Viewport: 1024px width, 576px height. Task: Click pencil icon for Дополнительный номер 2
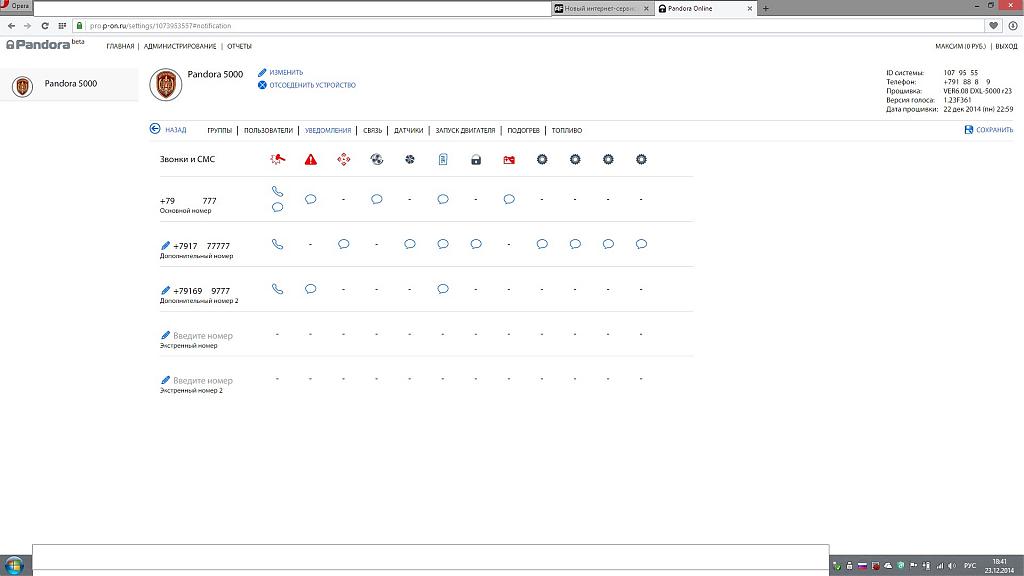click(x=165, y=291)
